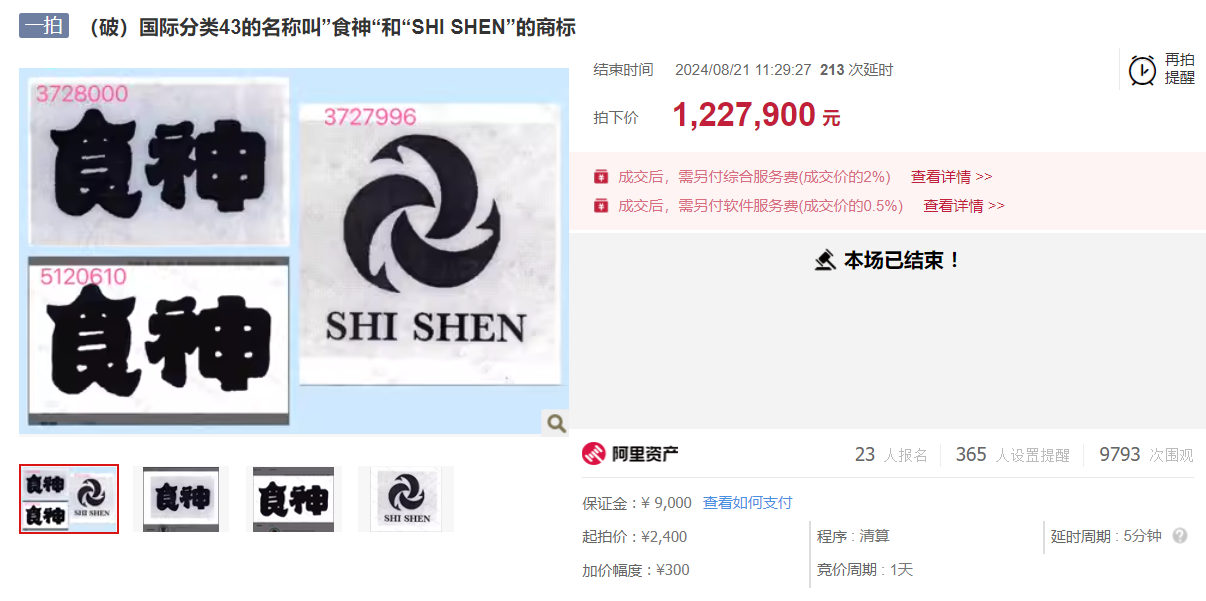Click the auction title text
1206x601 pixels.
tap(332, 27)
